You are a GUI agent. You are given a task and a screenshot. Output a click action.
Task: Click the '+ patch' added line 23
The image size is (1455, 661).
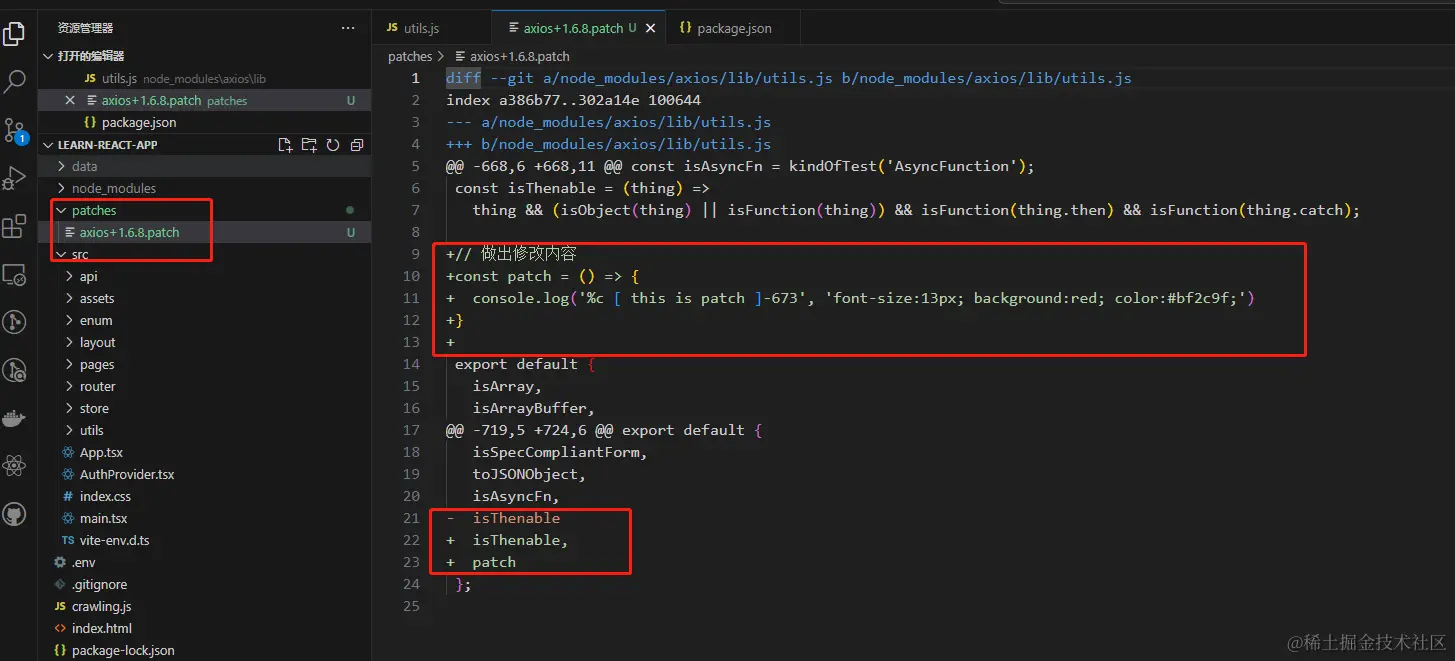481,562
